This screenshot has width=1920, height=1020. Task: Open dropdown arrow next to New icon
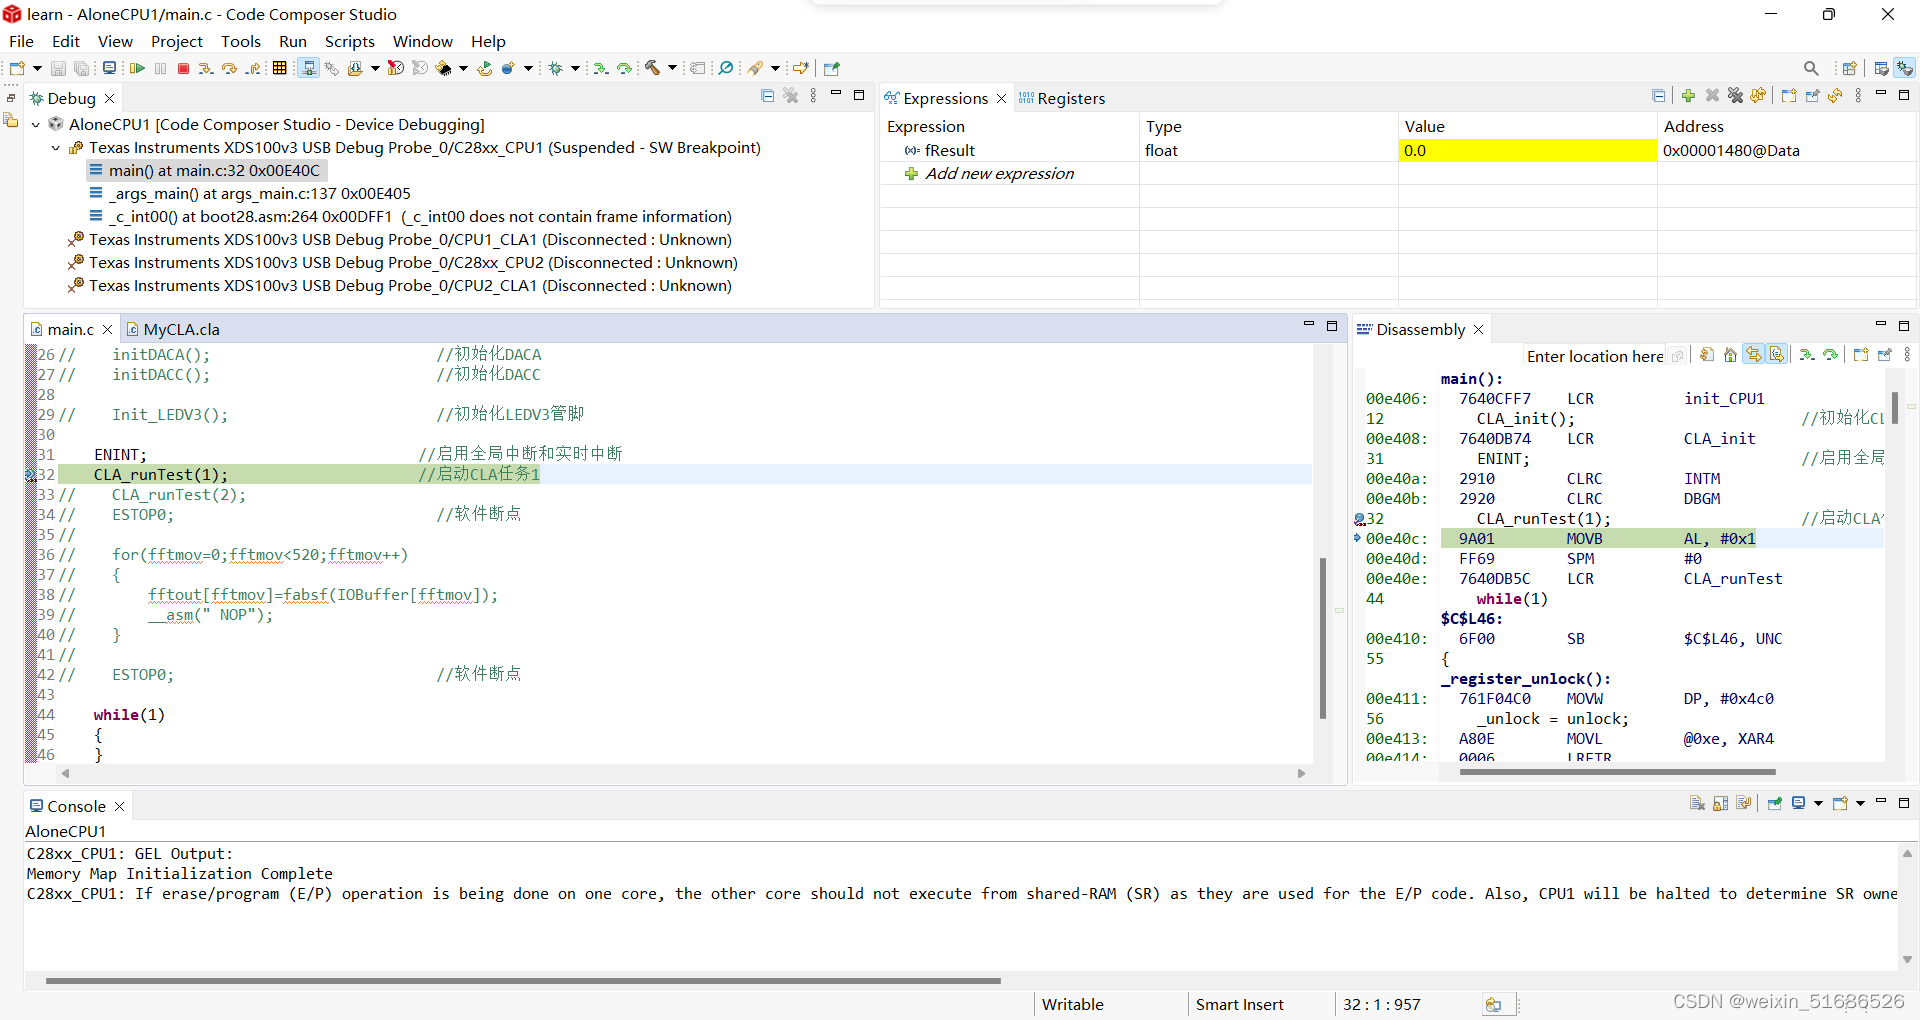[37, 68]
